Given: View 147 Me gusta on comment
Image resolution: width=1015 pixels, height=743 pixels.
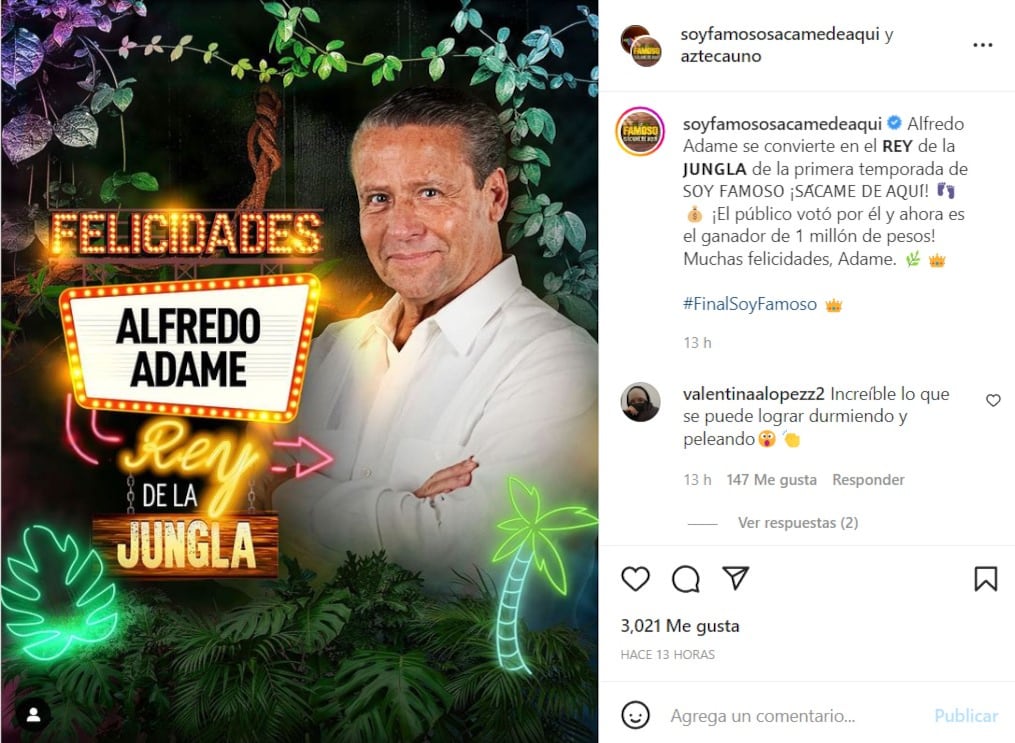Looking at the screenshot, I should coord(771,480).
